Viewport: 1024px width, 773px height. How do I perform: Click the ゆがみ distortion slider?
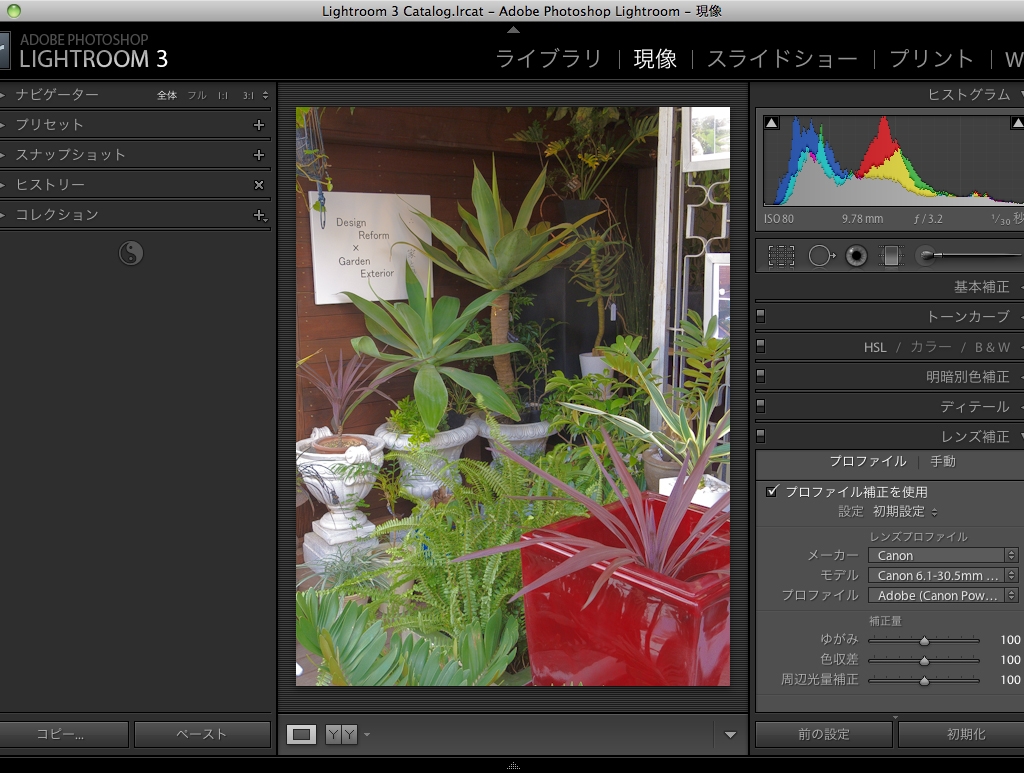point(924,640)
